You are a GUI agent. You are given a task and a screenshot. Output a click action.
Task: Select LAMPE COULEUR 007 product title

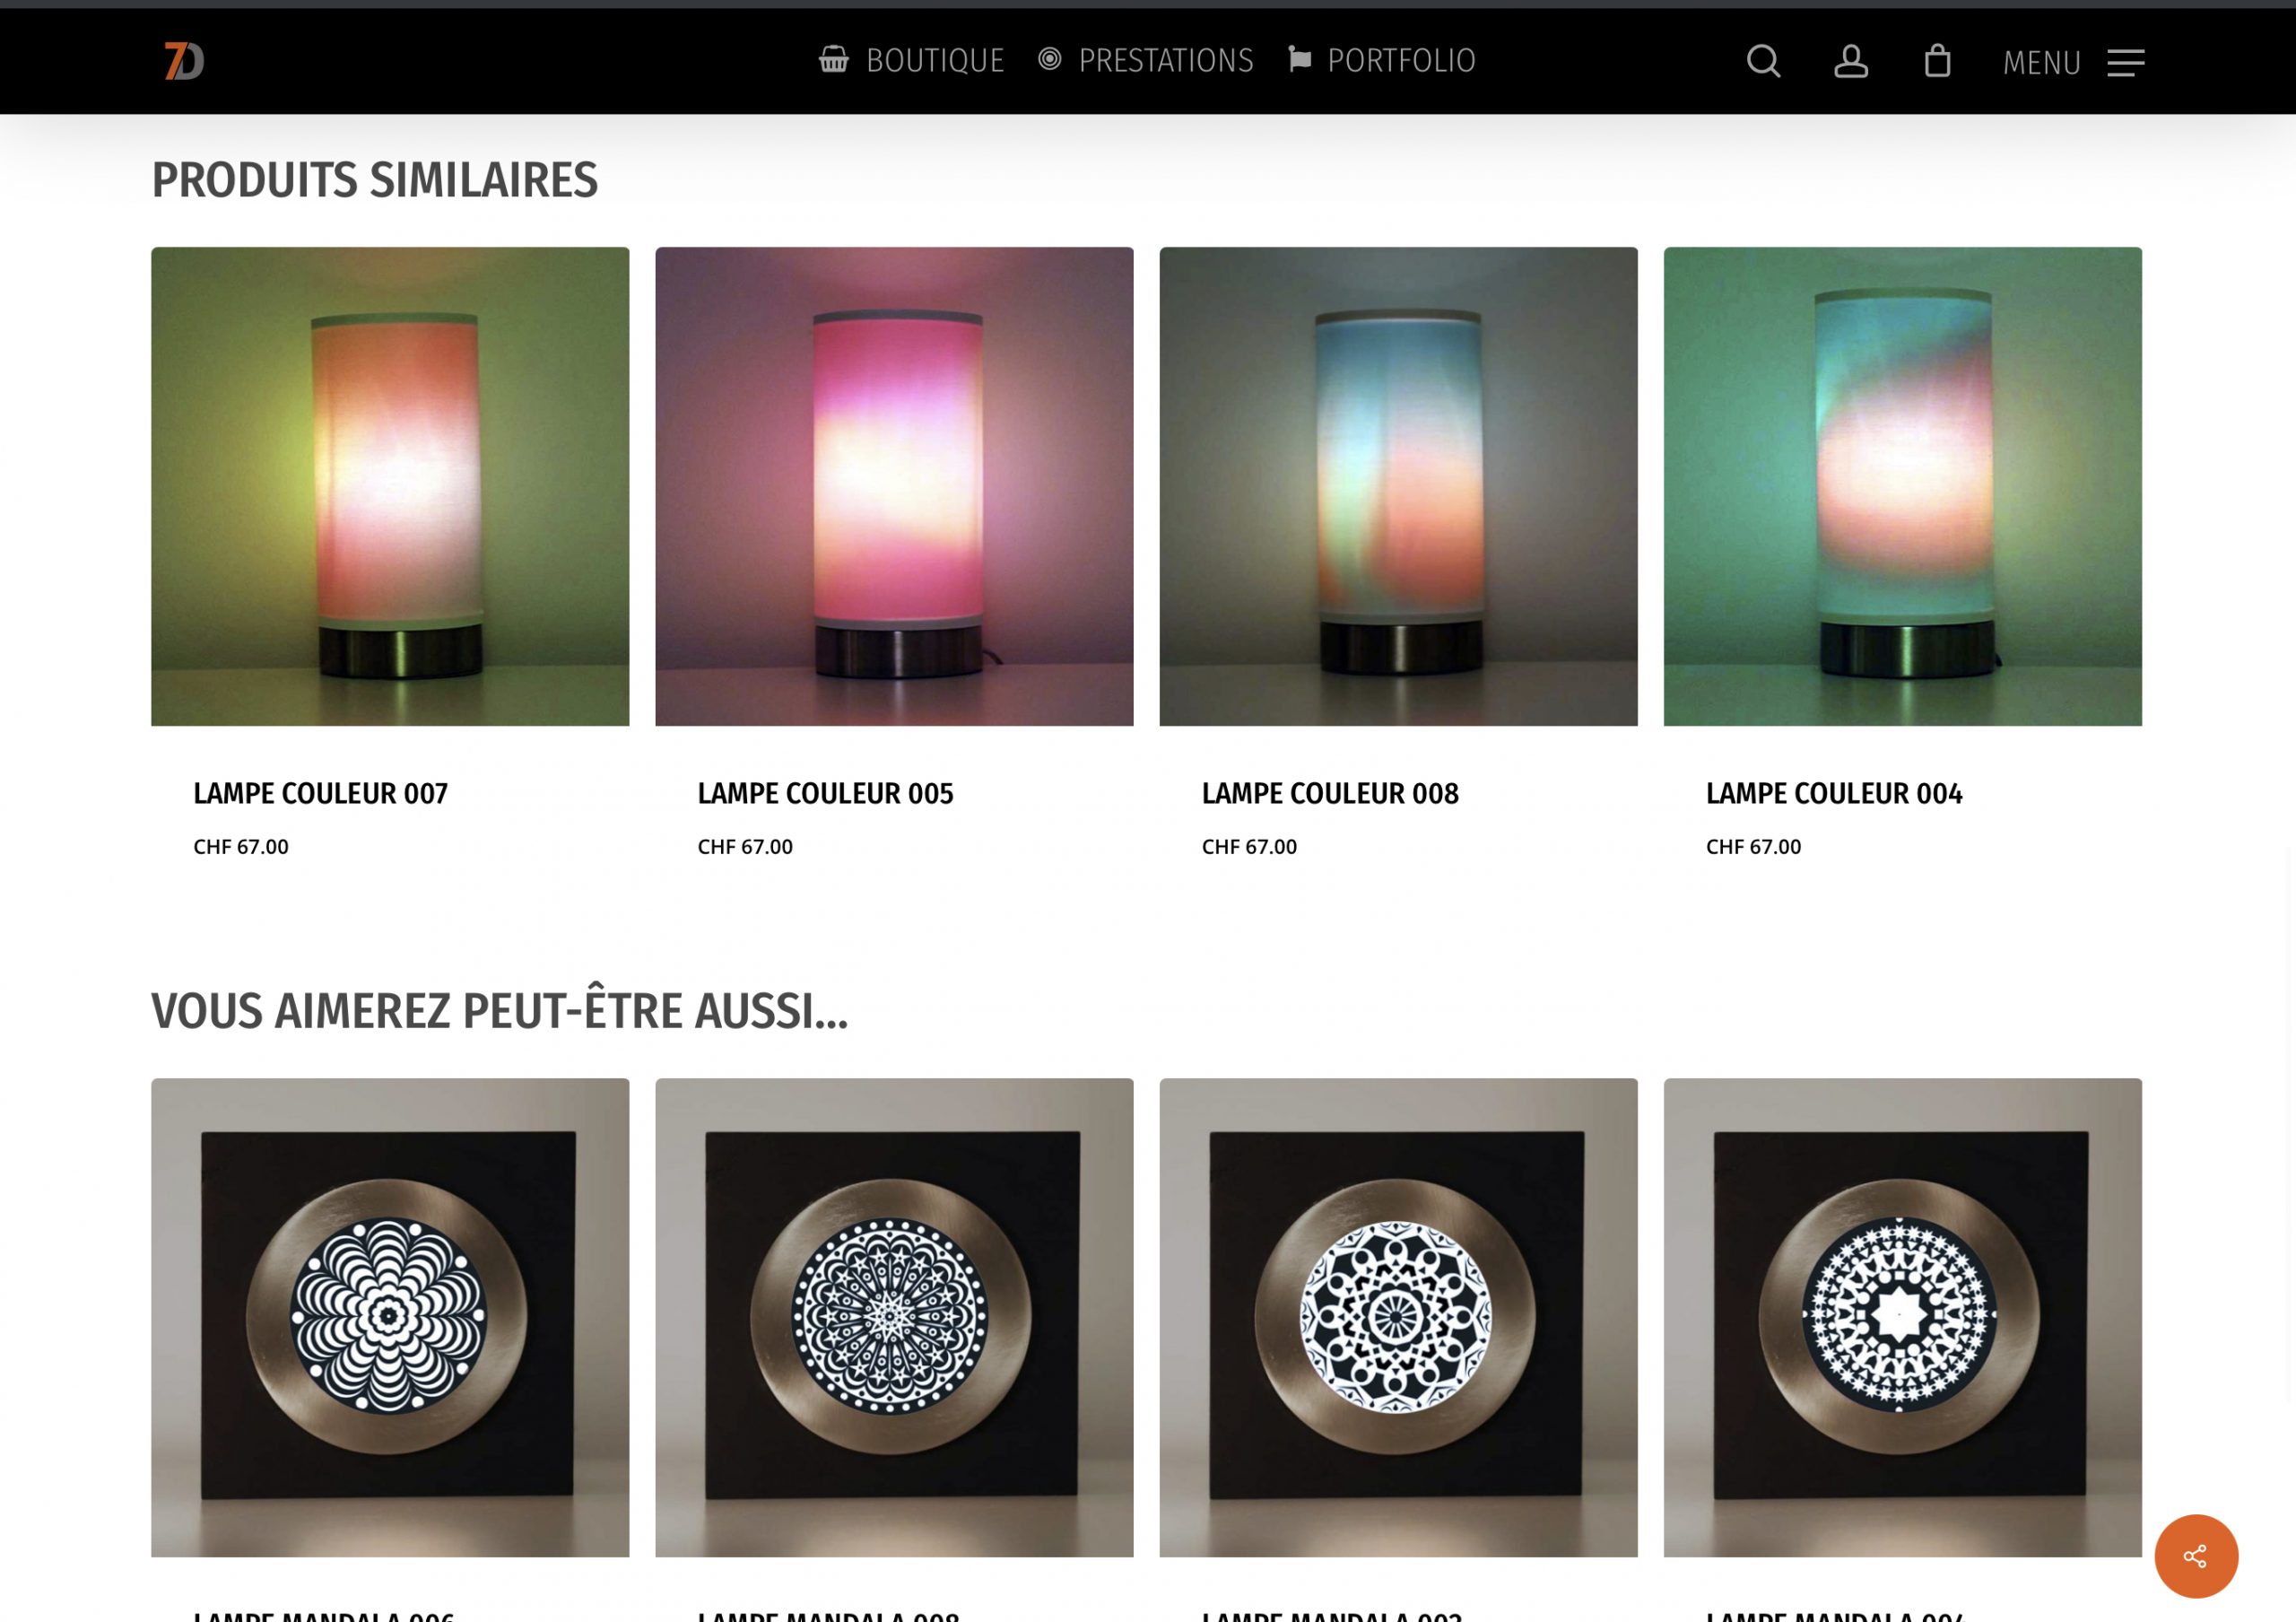(x=320, y=793)
